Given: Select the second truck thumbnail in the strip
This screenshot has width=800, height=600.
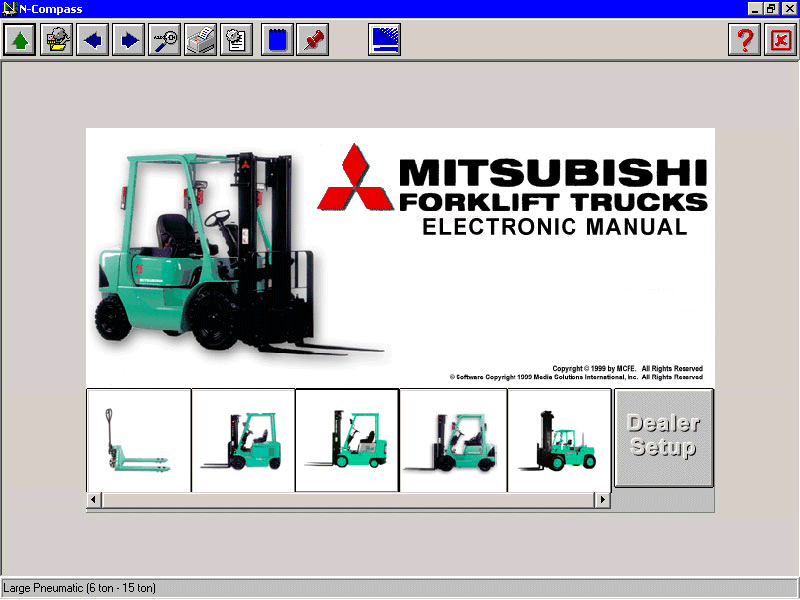Looking at the screenshot, I should pos(243,440).
